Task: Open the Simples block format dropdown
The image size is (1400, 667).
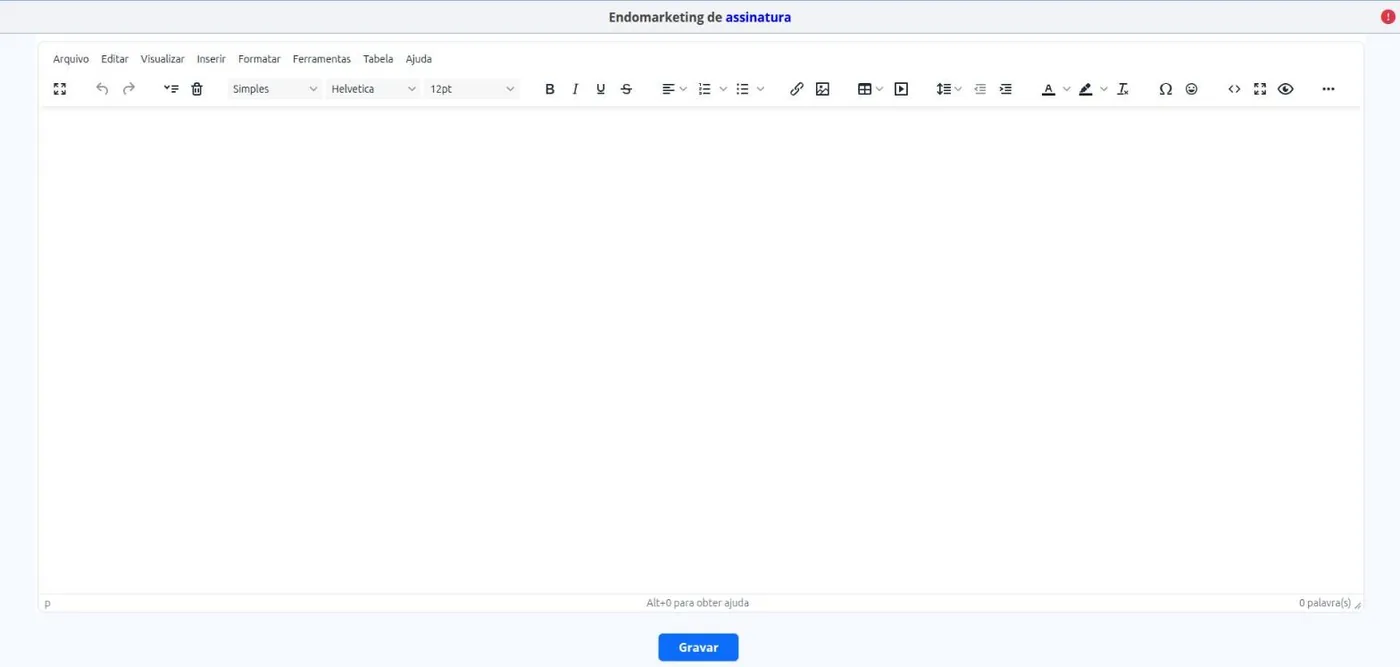Action: pyautogui.click(x=275, y=89)
